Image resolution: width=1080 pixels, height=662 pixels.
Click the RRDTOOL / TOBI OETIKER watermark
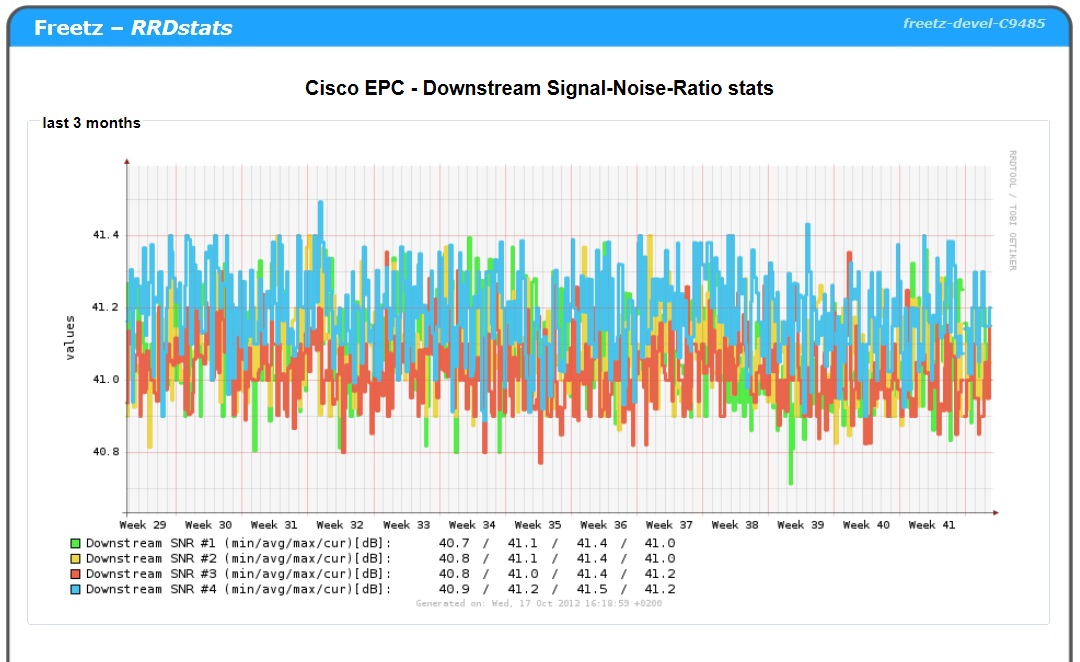(x=1012, y=210)
